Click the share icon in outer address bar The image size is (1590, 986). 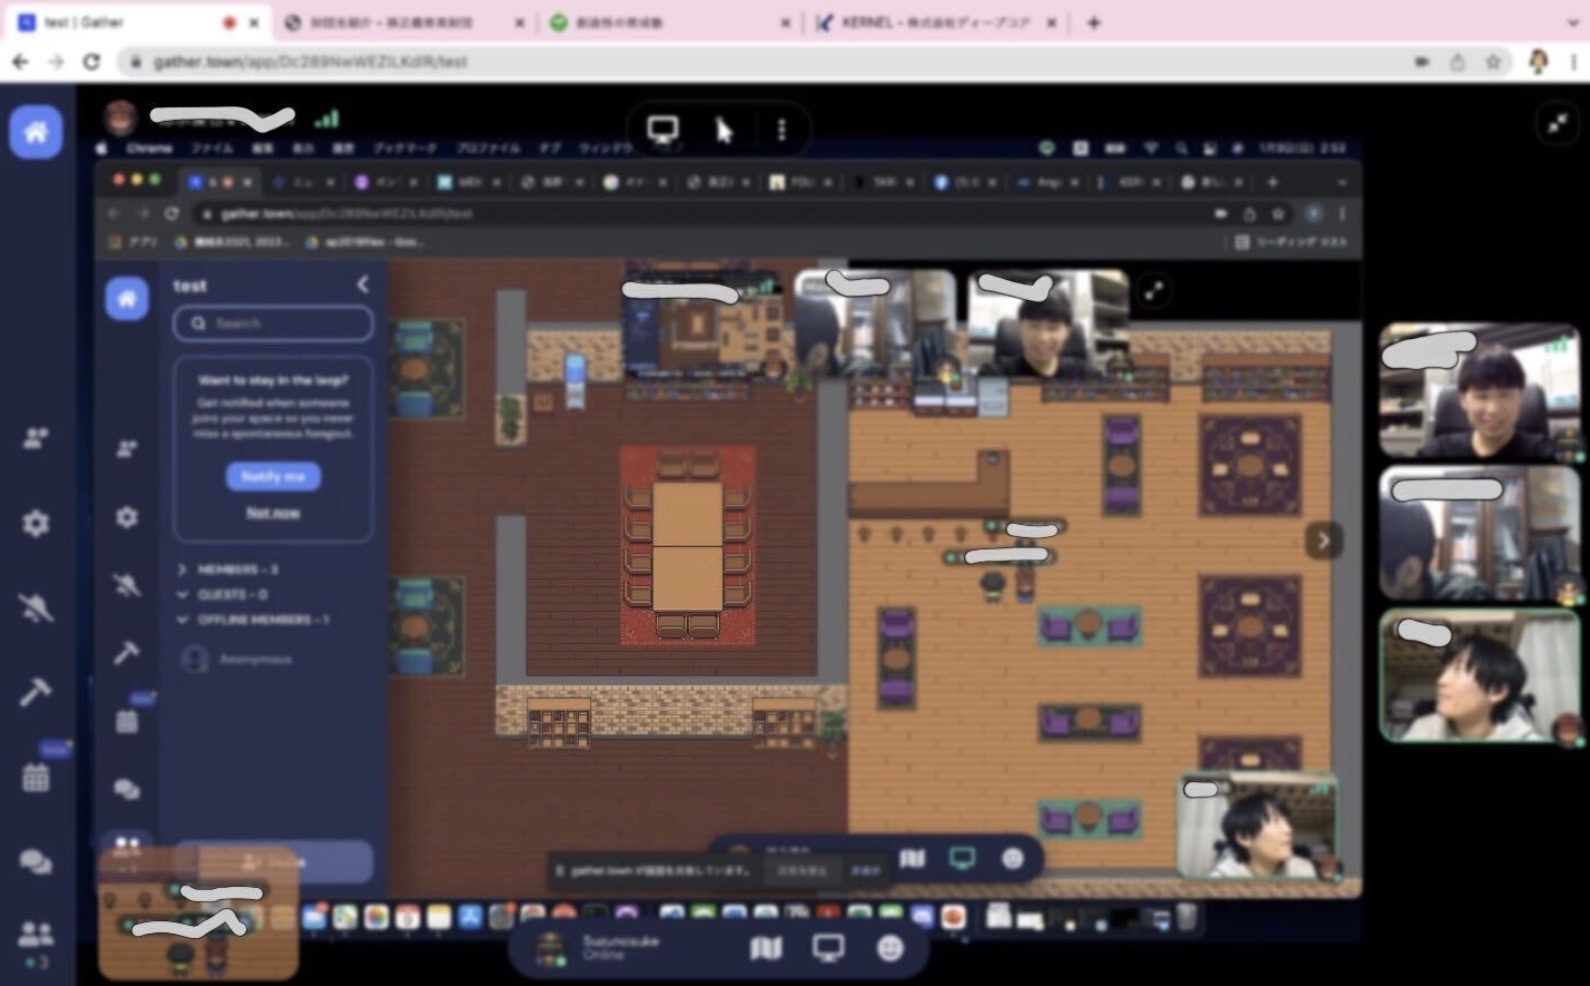1457,62
